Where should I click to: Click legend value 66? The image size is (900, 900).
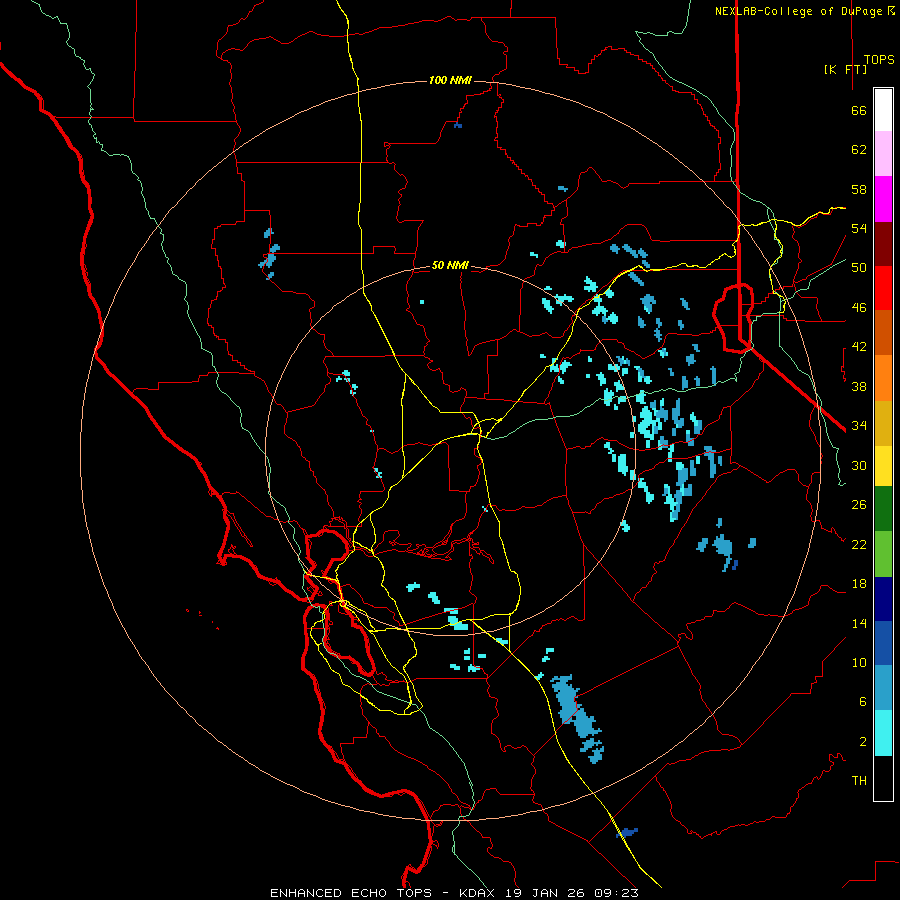[x=859, y=110]
